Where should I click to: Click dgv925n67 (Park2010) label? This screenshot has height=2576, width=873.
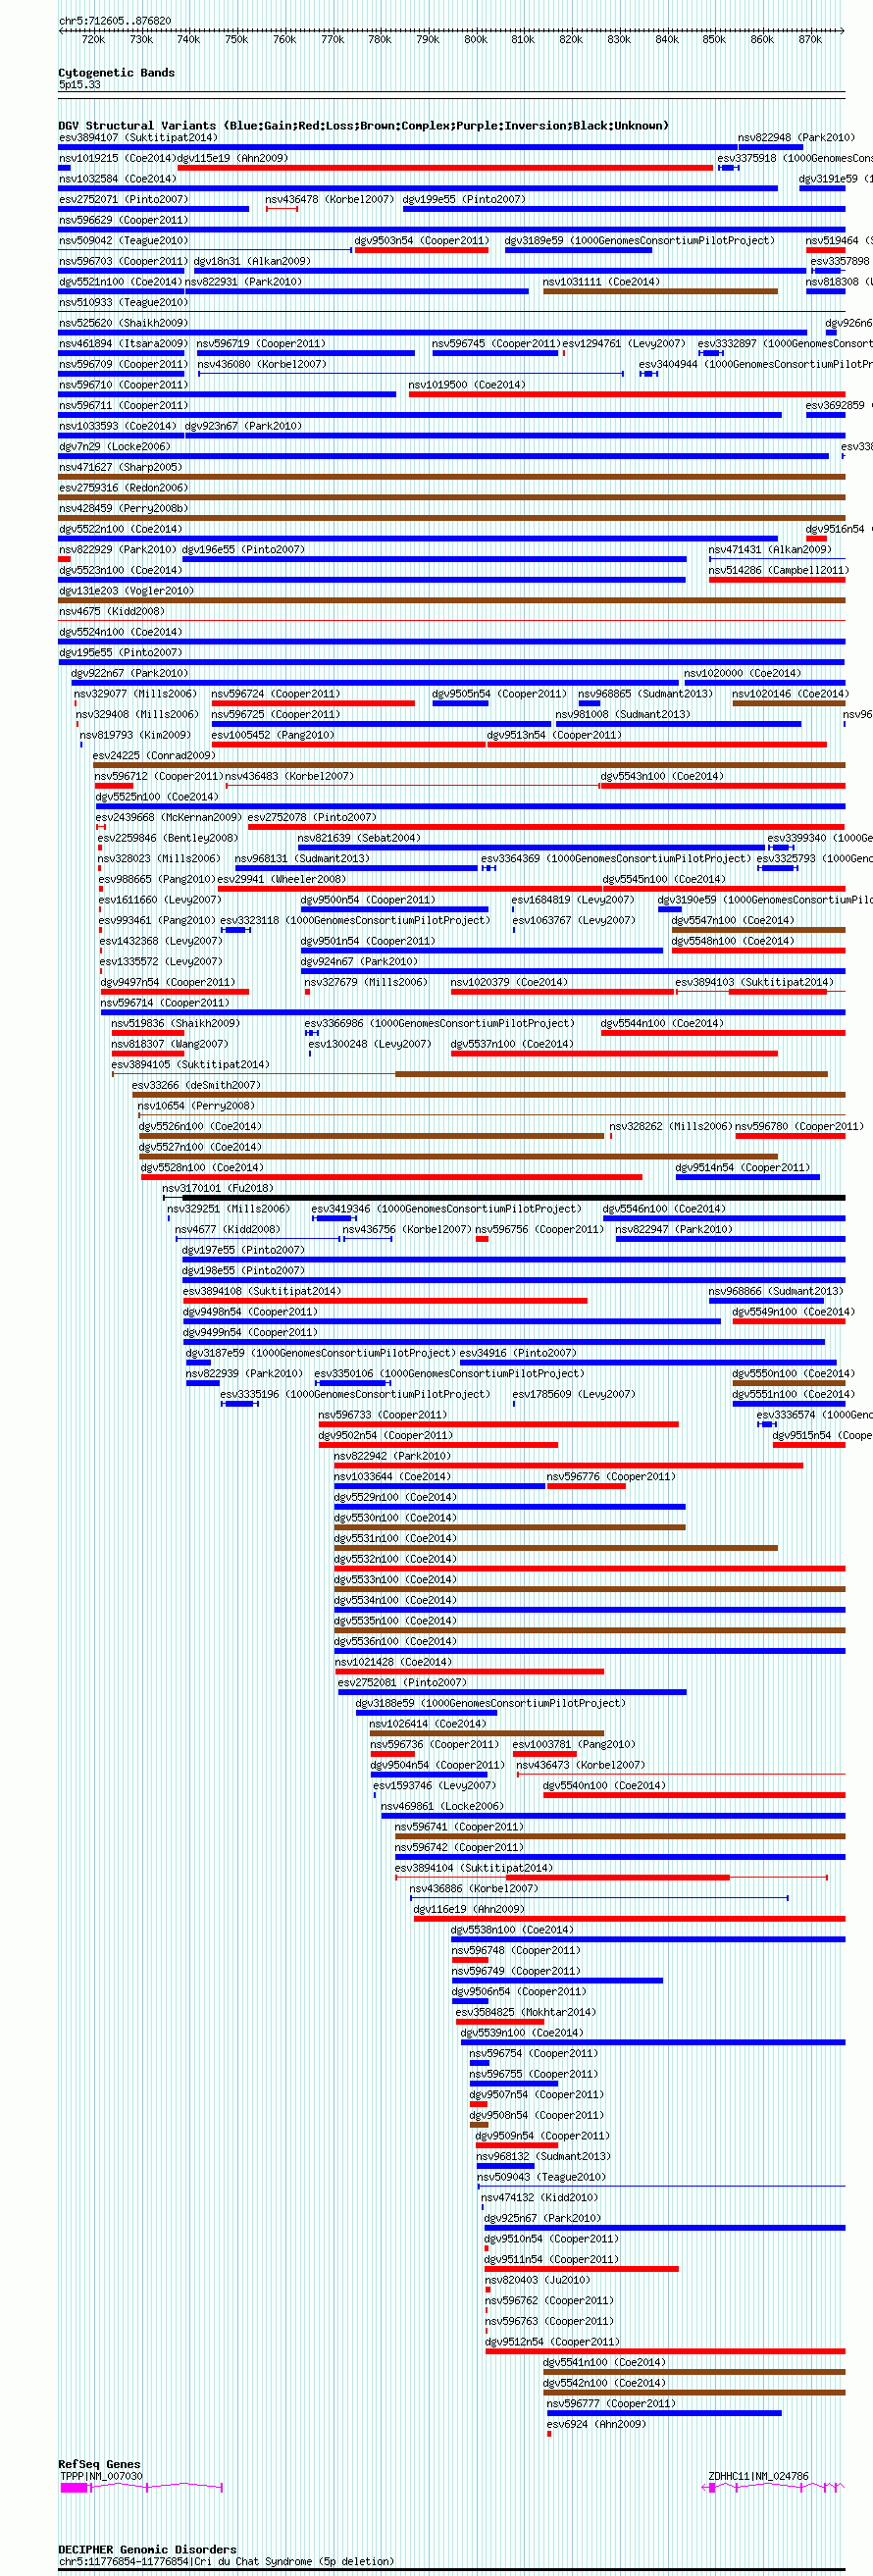click(x=542, y=2218)
